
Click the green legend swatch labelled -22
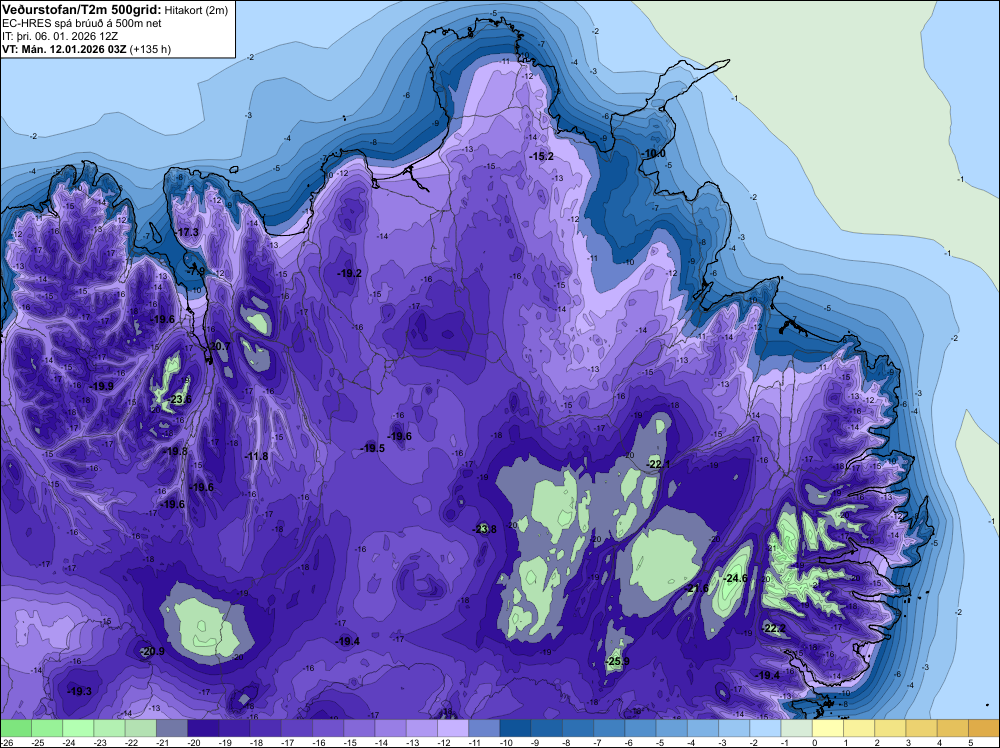(140, 728)
